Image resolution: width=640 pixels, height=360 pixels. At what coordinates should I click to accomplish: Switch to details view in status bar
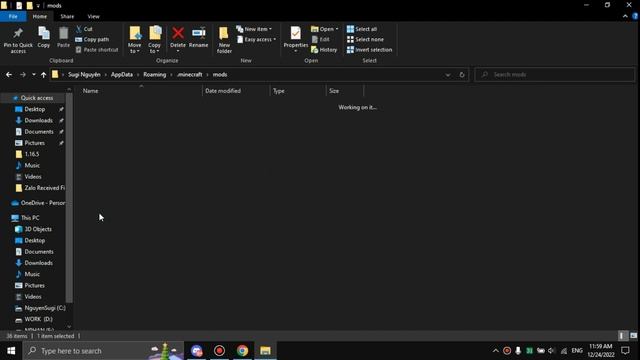tap(622, 336)
